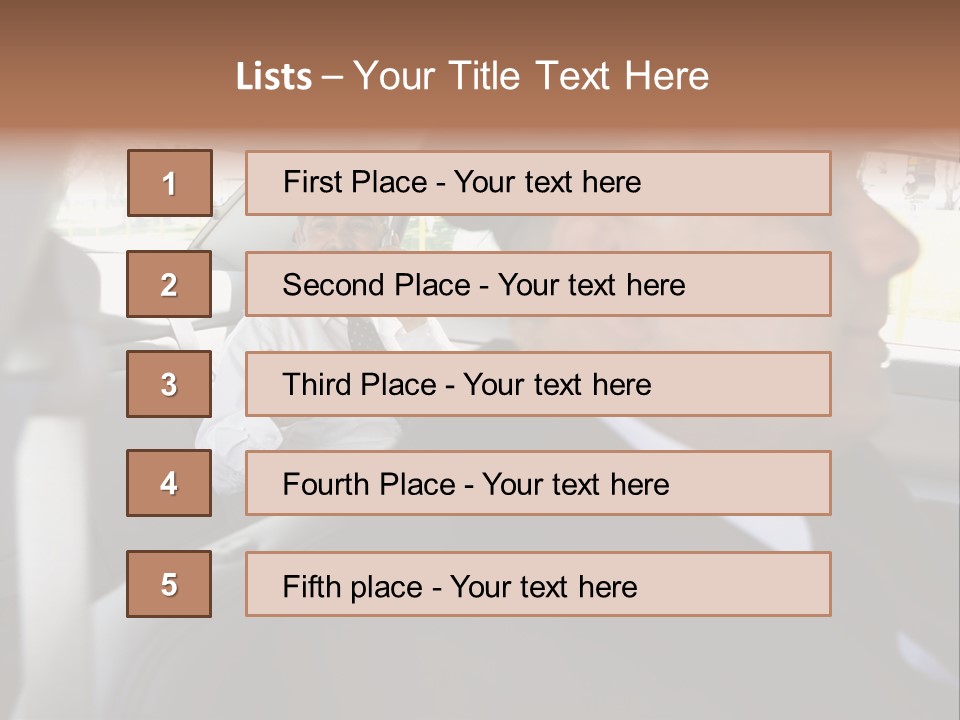Click the number 3 box
The image size is (960, 720).
pyautogui.click(x=169, y=384)
